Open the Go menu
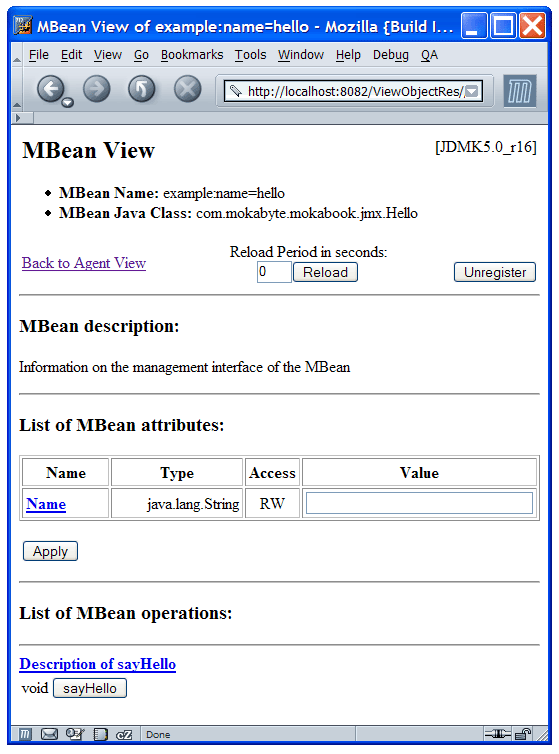The width and height of the screenshot is (559, 754). [141, 55]
